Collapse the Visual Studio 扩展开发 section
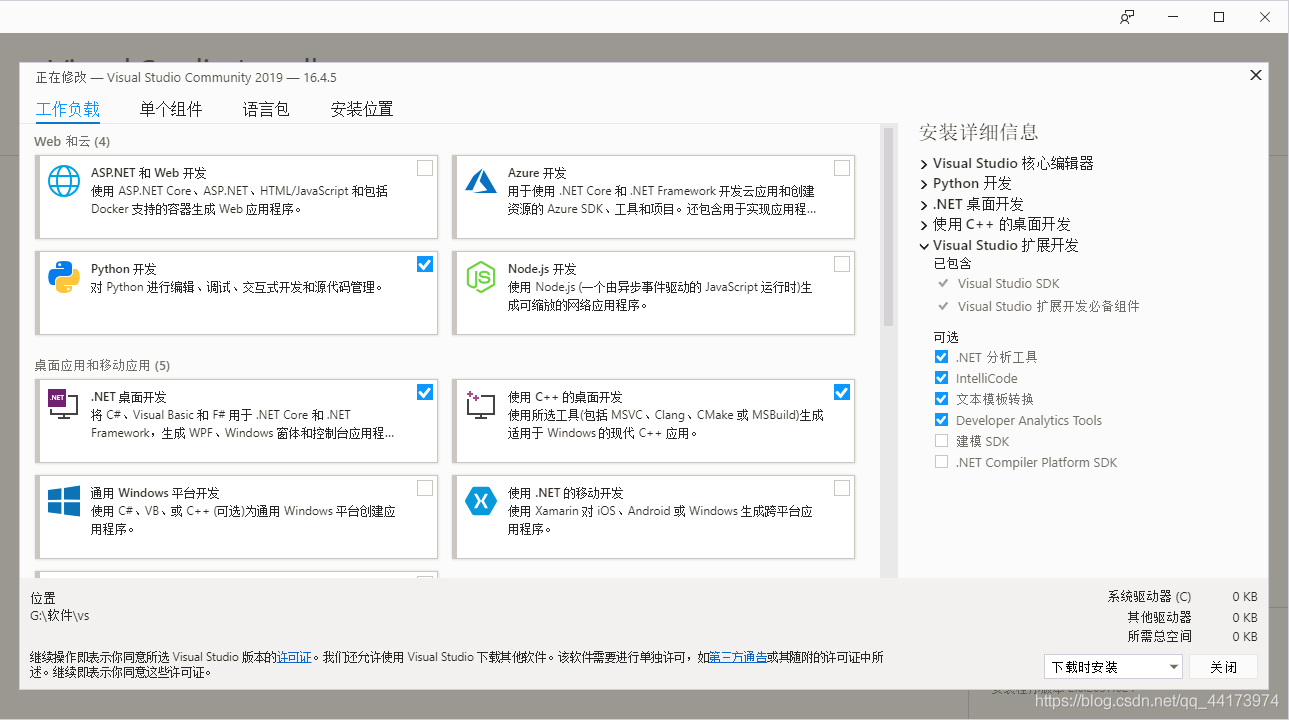1289x720 pixels. 924,245
